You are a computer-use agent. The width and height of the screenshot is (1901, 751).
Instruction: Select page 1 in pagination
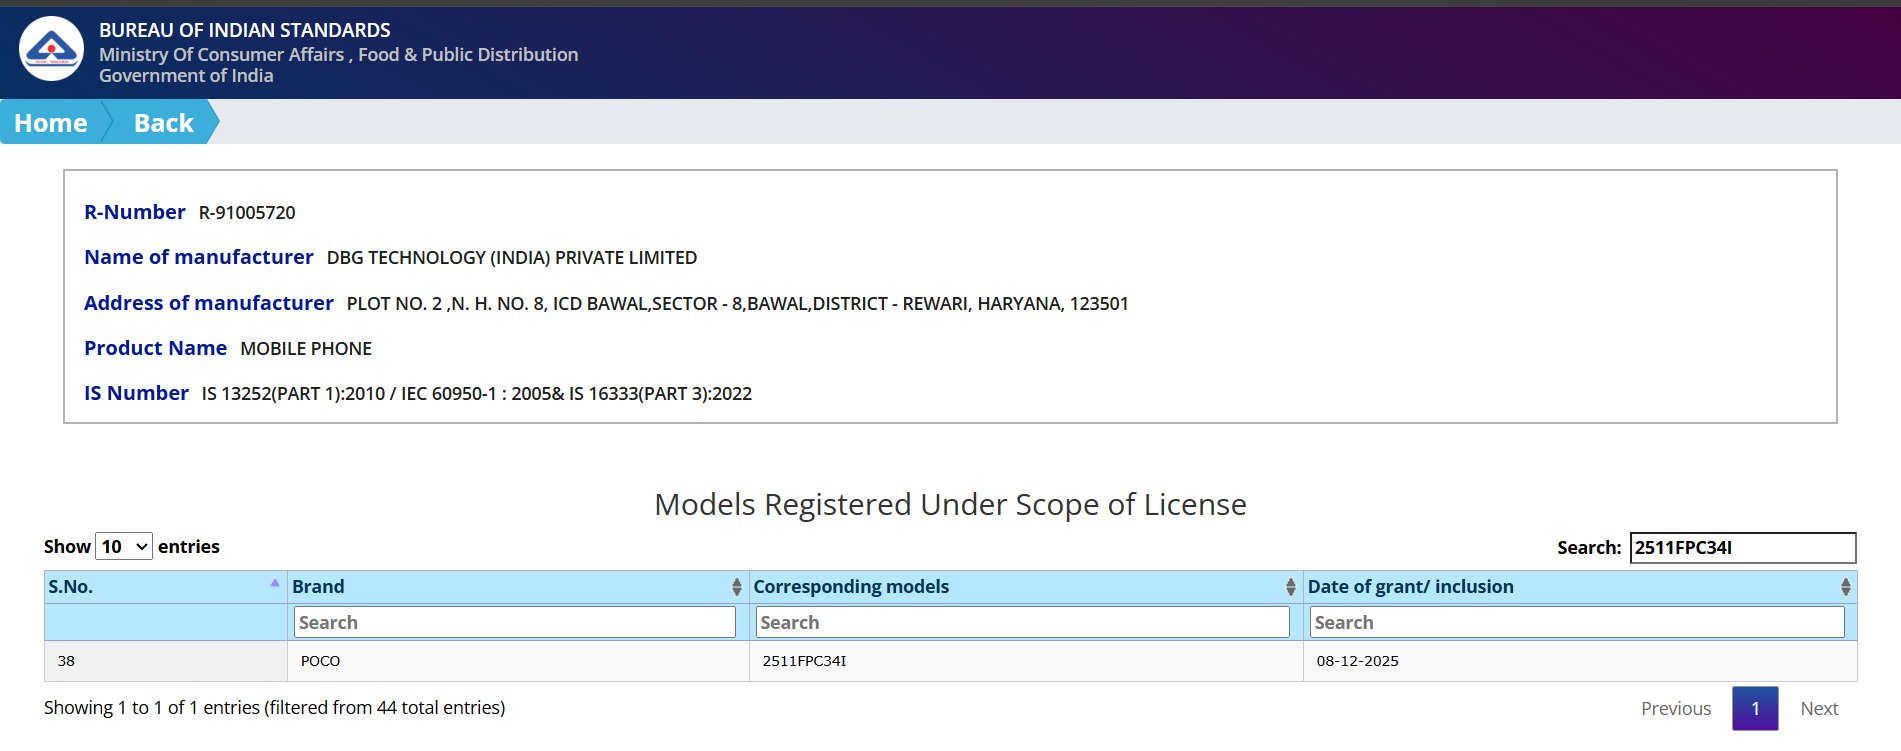[1755, 708]
